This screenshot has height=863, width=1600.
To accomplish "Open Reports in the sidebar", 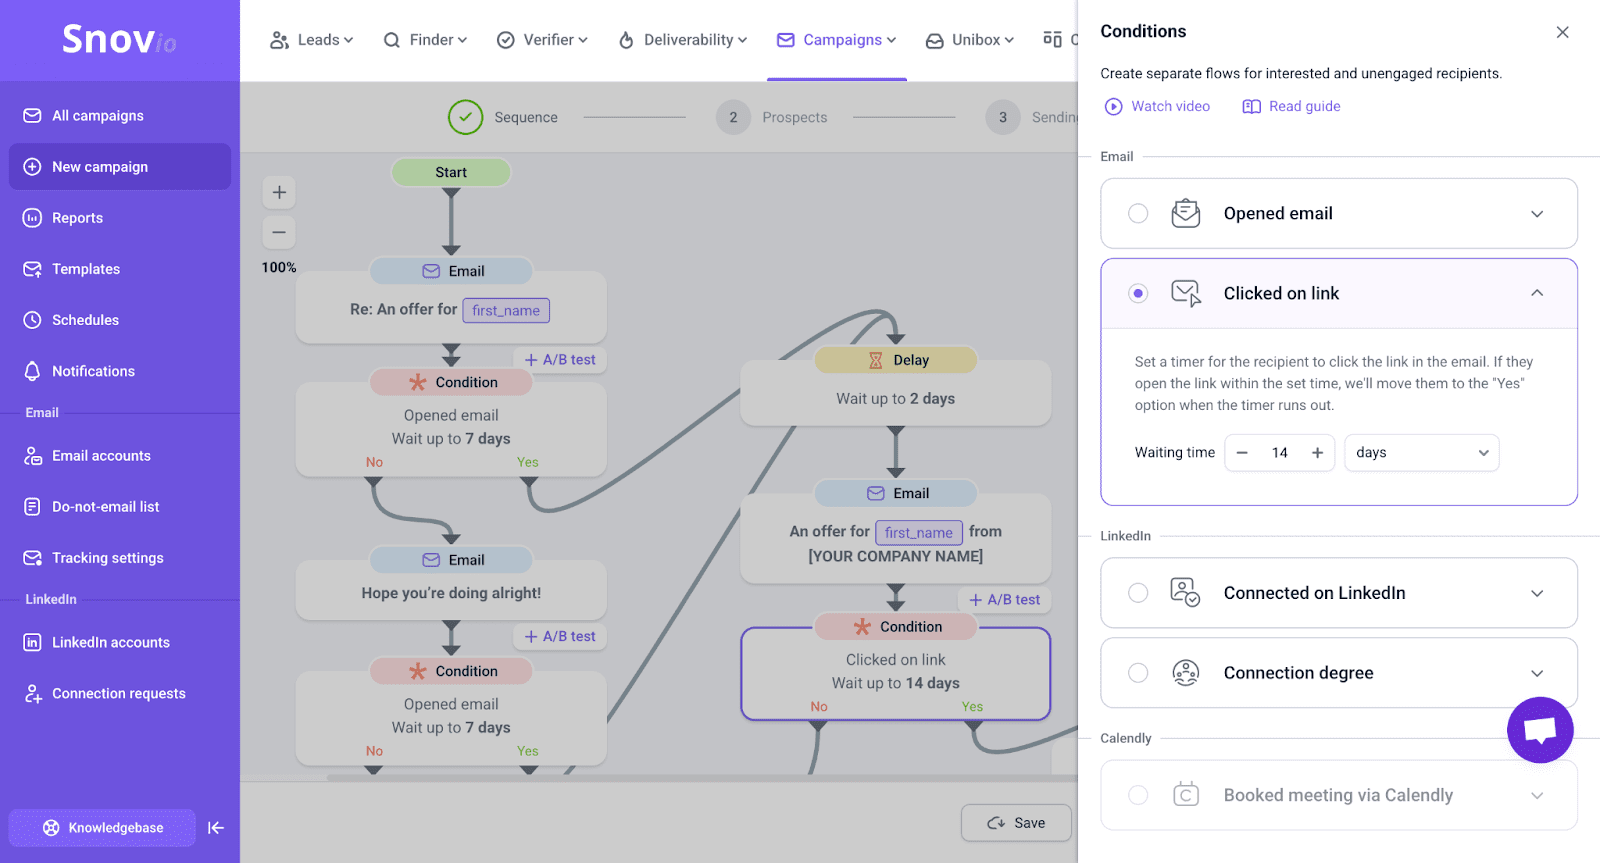I will (77, 218).
